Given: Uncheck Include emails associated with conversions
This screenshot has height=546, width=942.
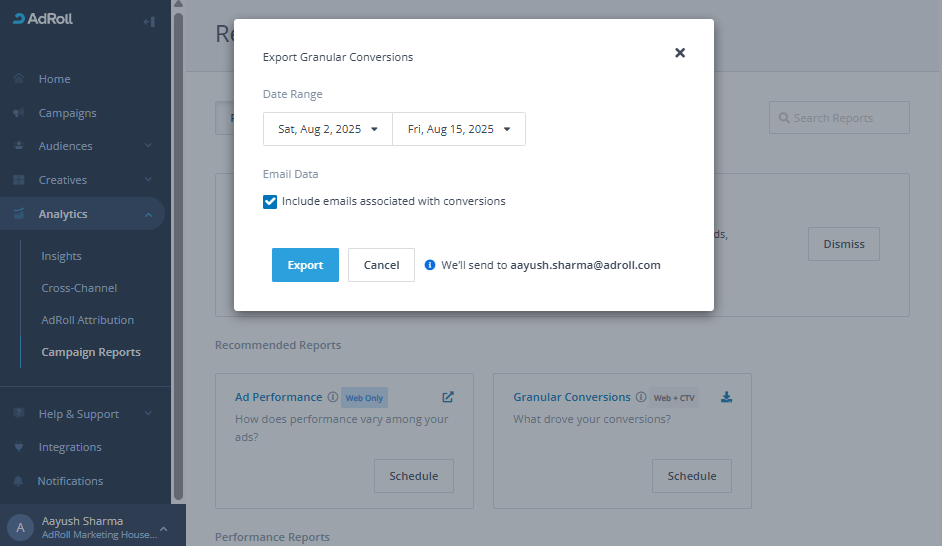Looking at the screenshot, I should click(270, 201).
